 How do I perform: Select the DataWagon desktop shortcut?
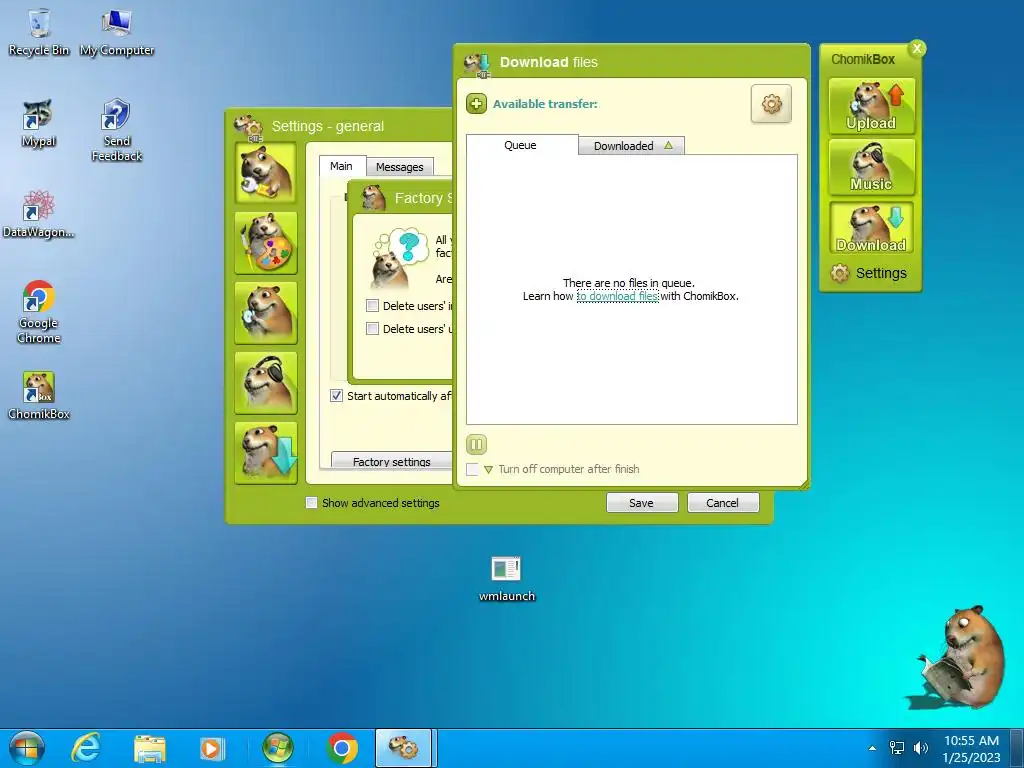pyautogui.click(x=39, y=214)
